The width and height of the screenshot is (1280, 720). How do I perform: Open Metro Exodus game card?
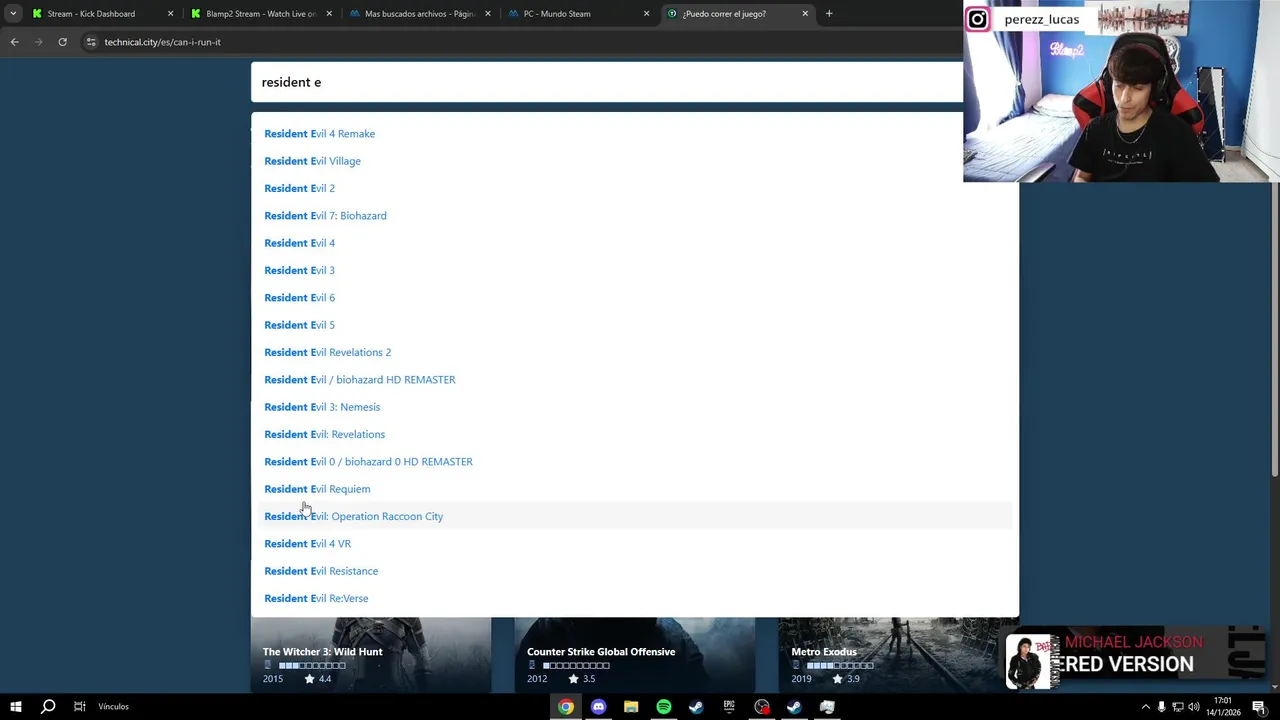tap(898, 655)
